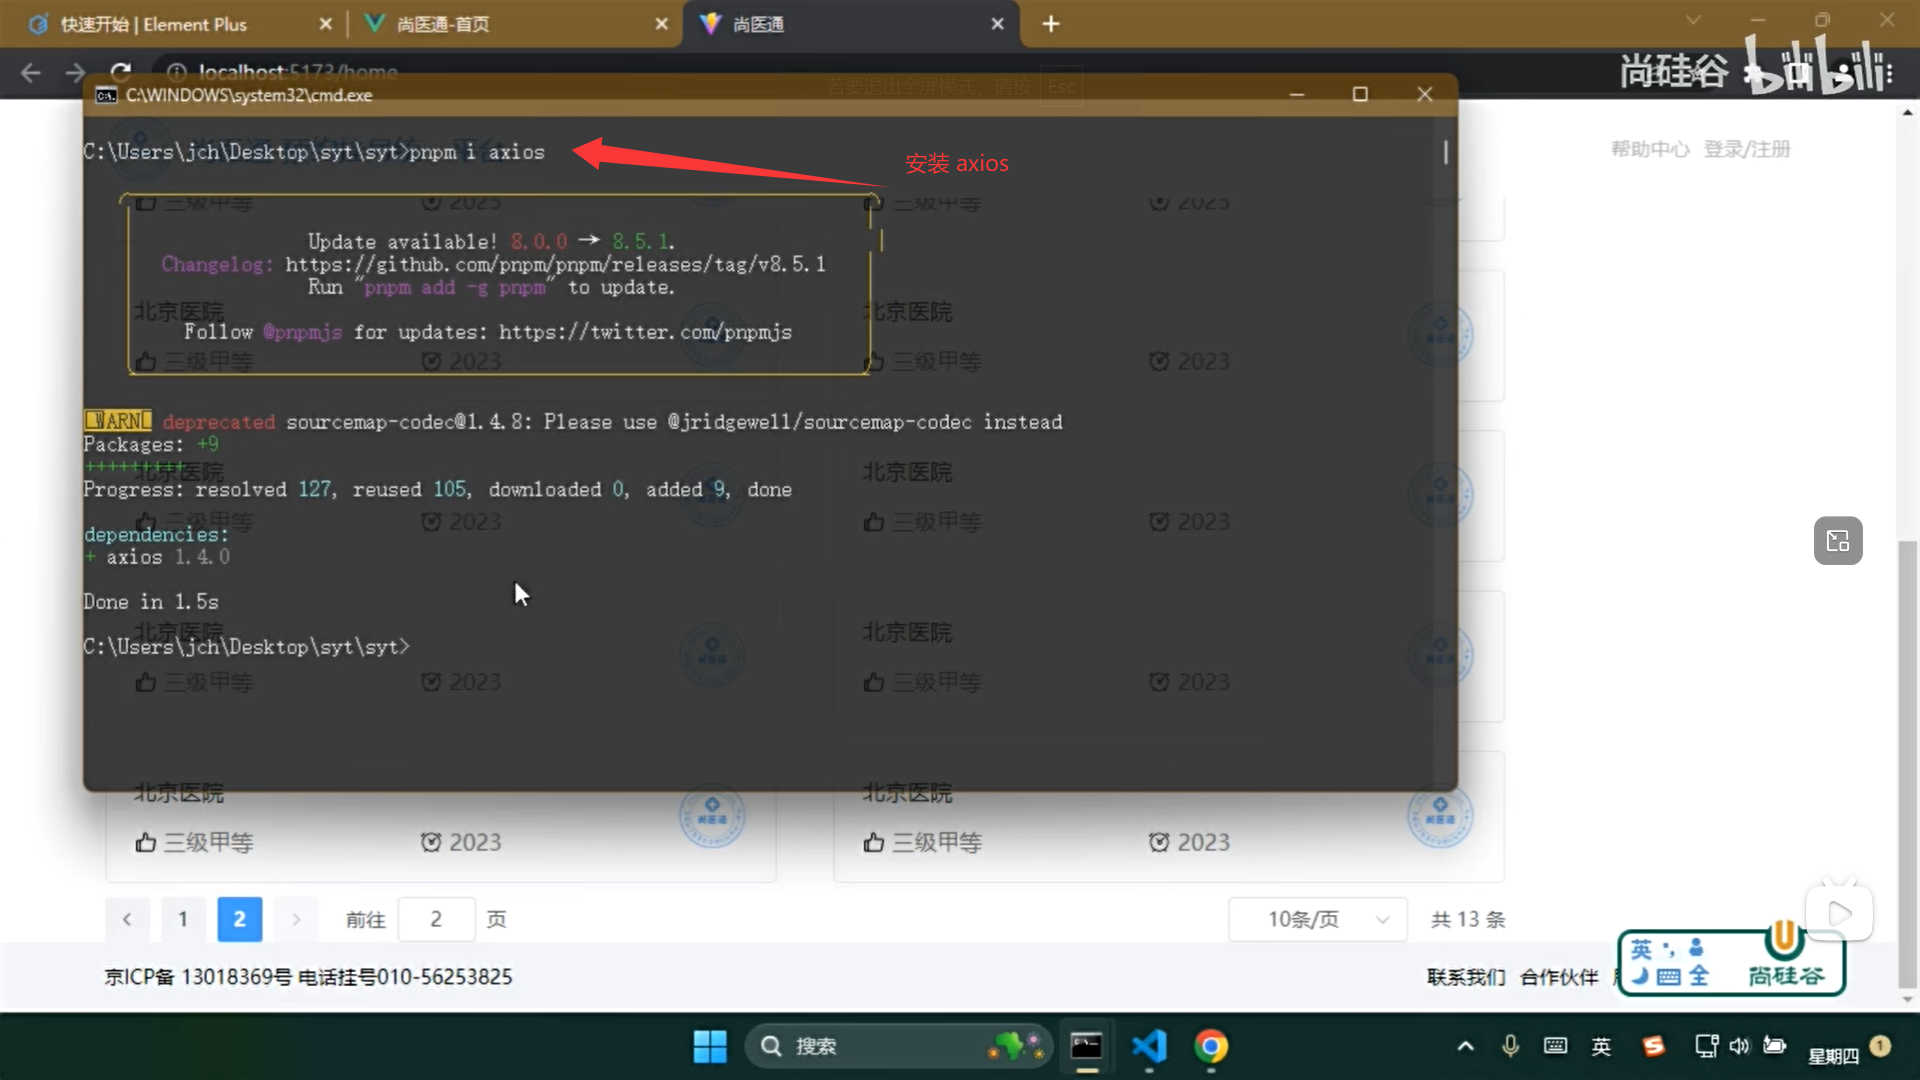This screenshot has height=1080, width=1920.
Task: Open Visual Studio Code from taskbar
Action: [1149, 1046]
